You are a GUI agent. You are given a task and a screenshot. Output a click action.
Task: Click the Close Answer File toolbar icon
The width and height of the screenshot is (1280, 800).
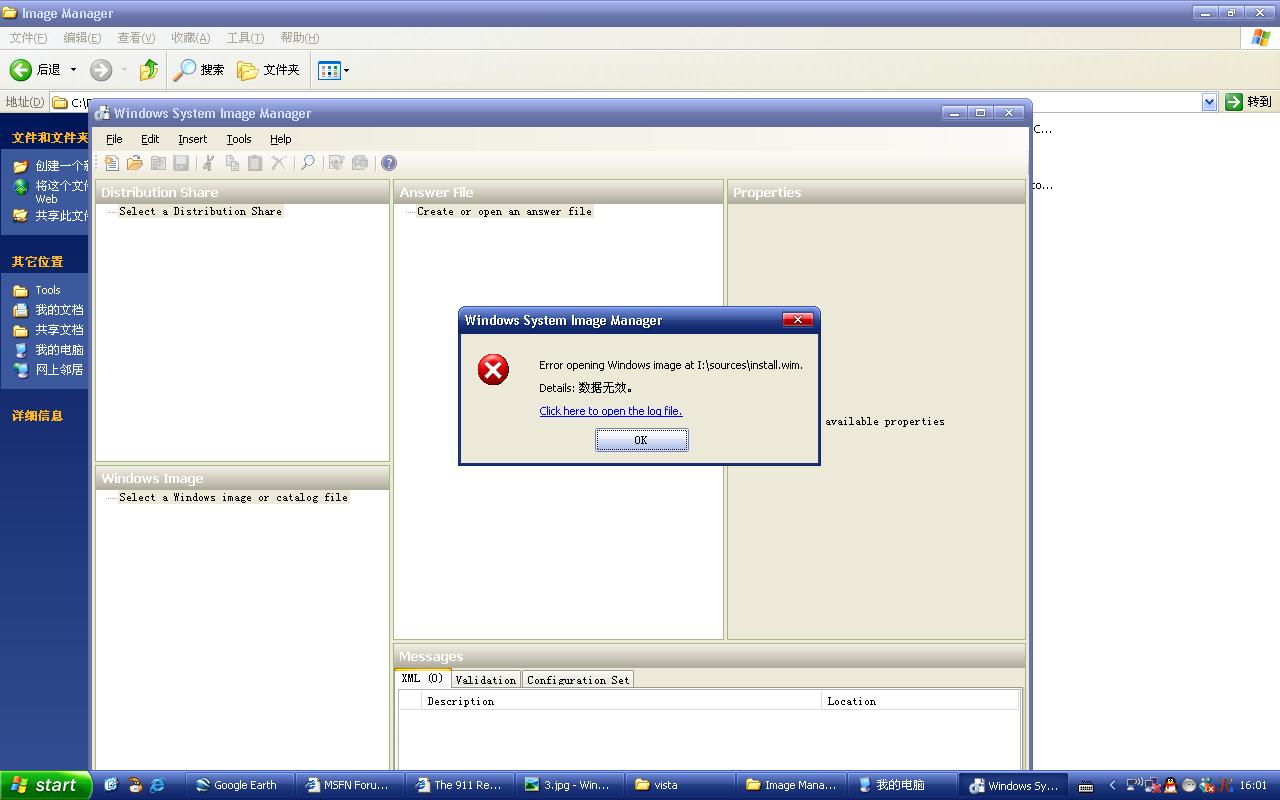click(158, 163)
